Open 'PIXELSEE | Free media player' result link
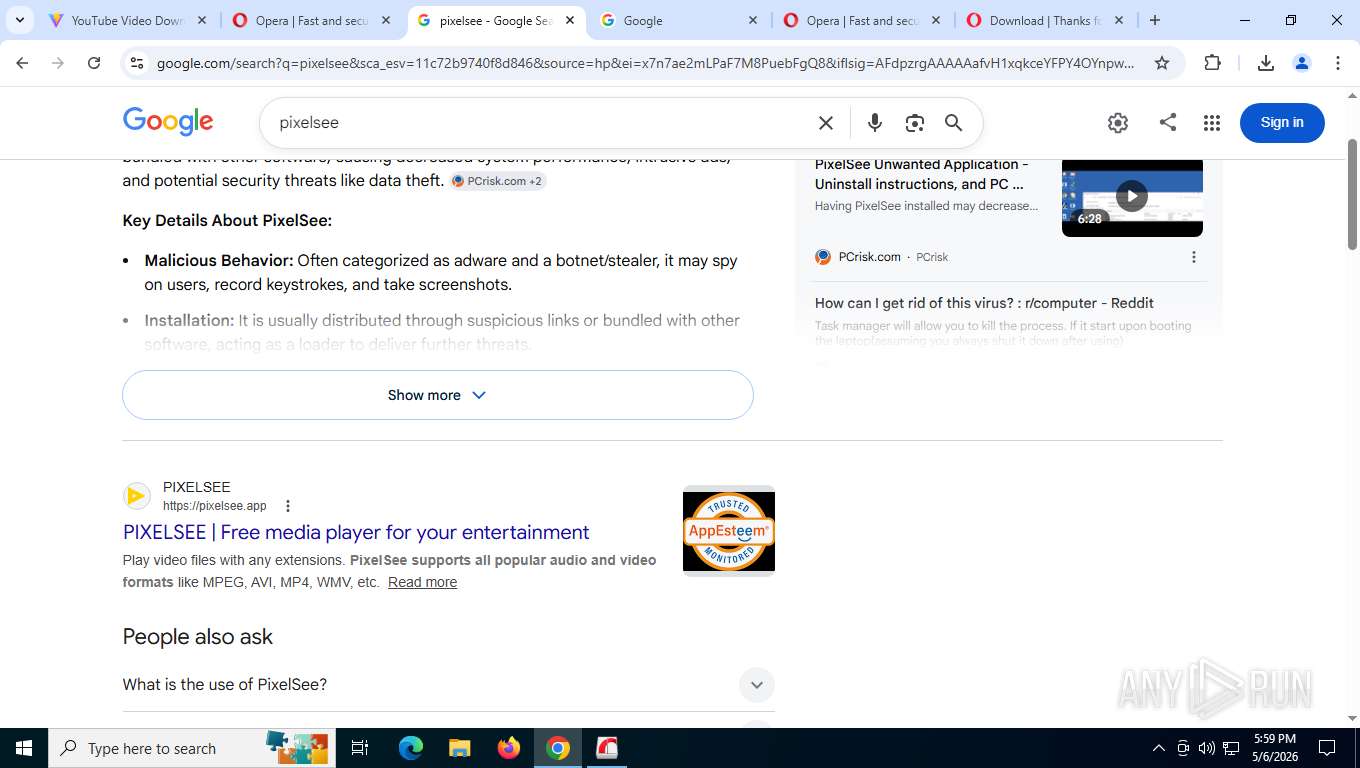Viewport: 1360px width, 768px height. (x=356, y=532)
